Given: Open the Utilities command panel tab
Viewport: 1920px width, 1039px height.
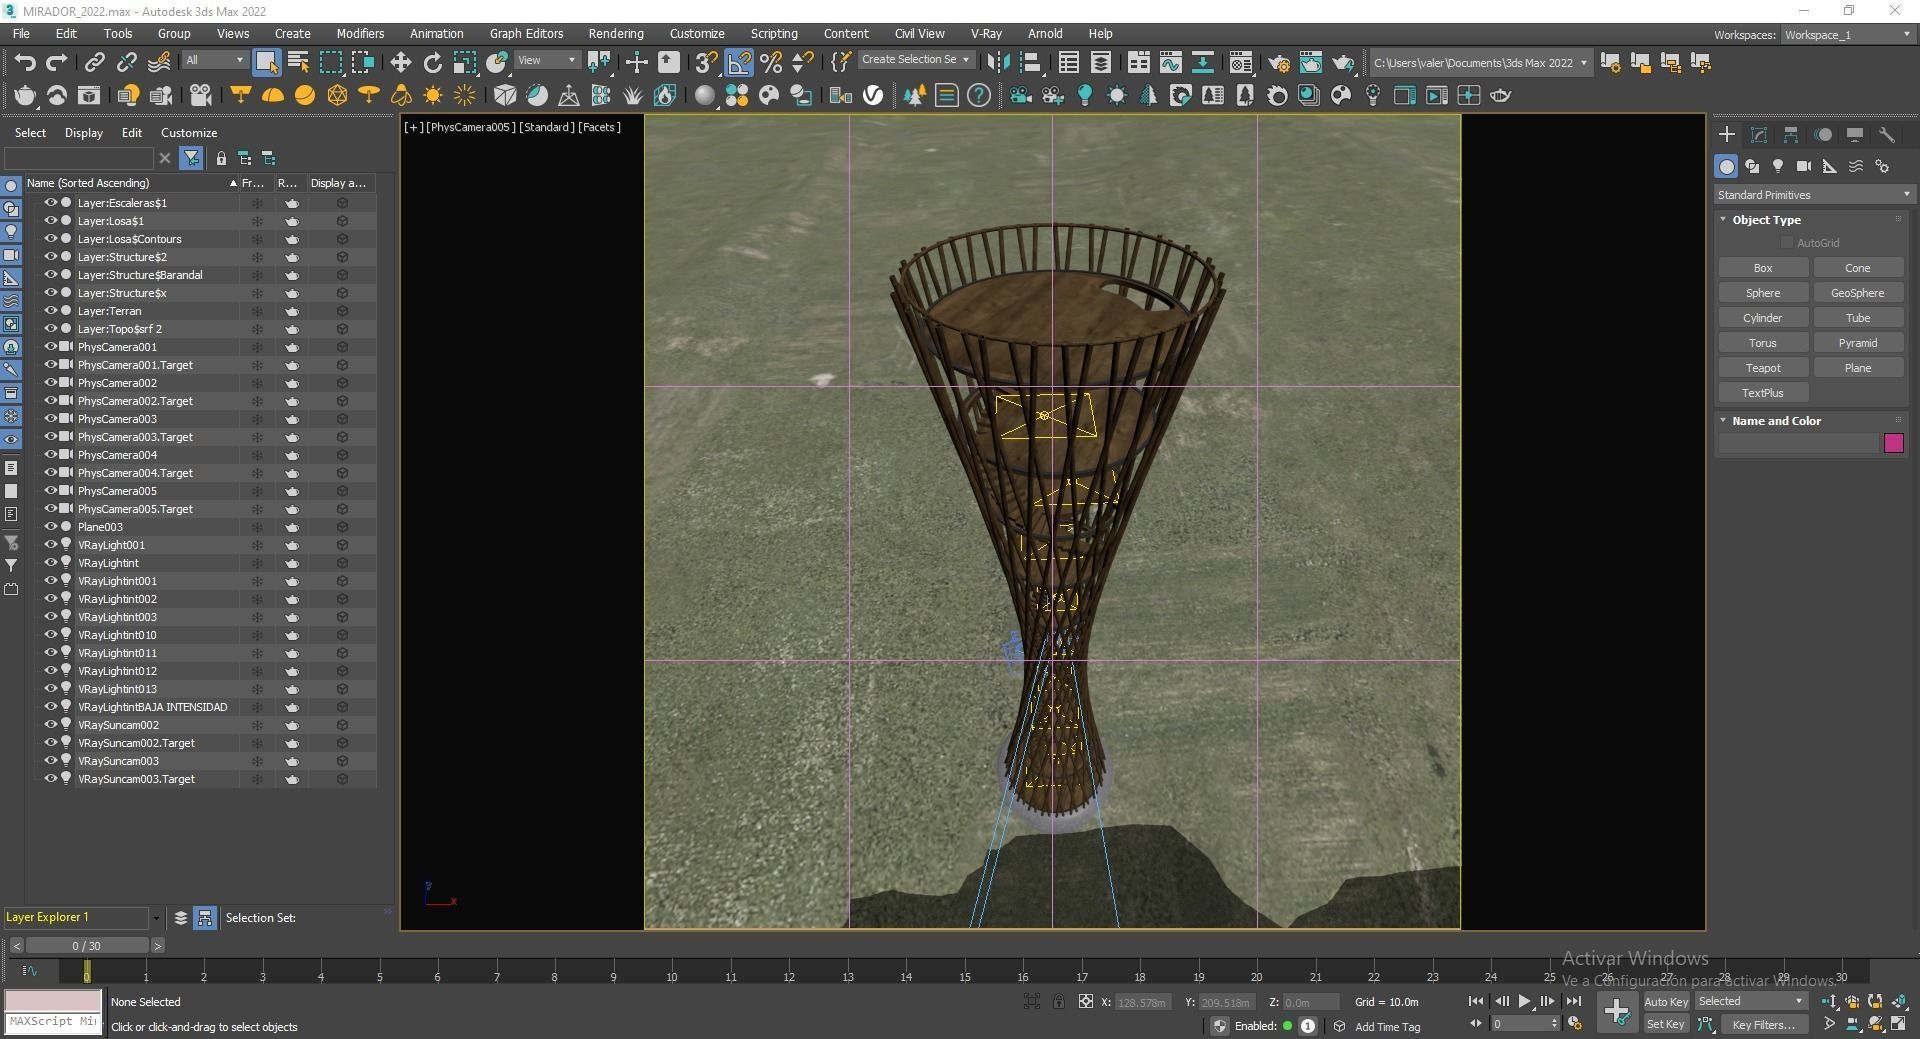Looking at the screenshot, I should [x=1887, y=135].
